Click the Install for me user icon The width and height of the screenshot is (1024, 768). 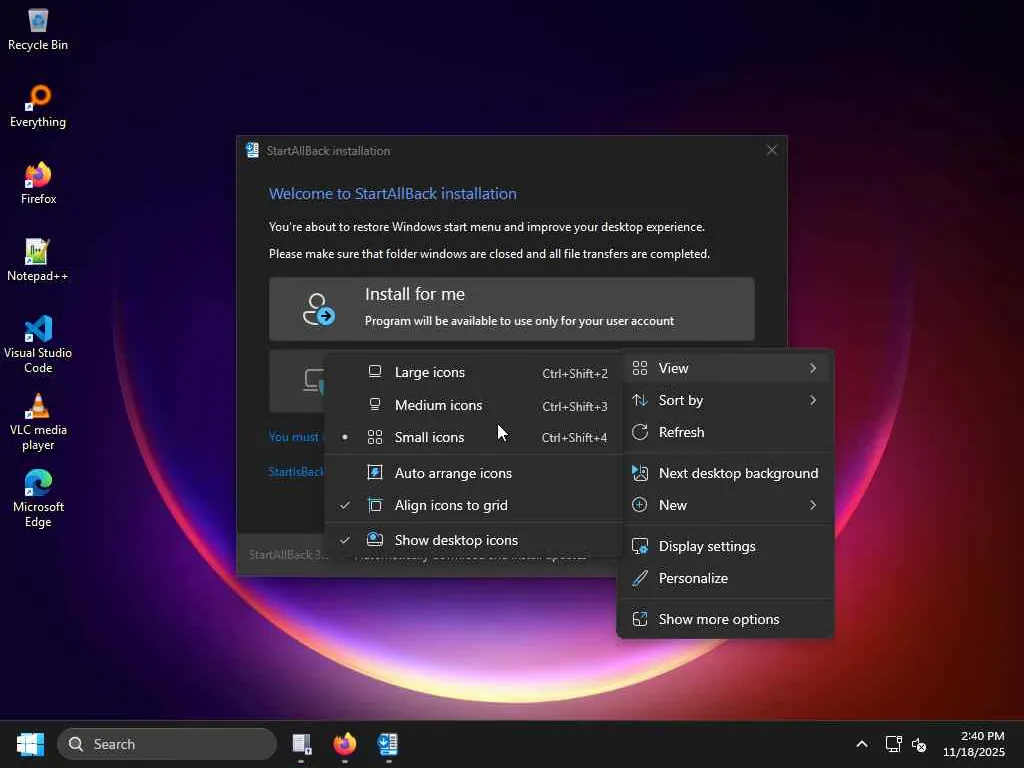(x=318, y=309)
